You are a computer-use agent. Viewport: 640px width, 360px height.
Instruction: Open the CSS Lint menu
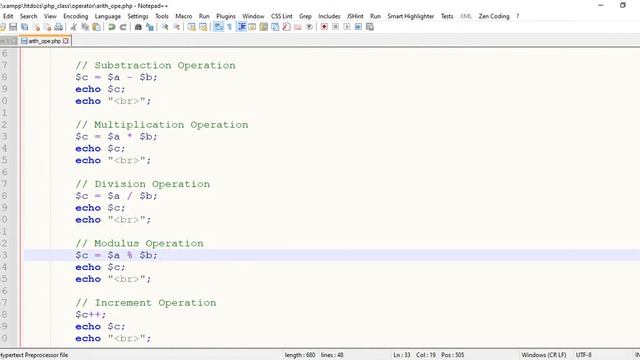pyautogui.click(x=282, y=16)
